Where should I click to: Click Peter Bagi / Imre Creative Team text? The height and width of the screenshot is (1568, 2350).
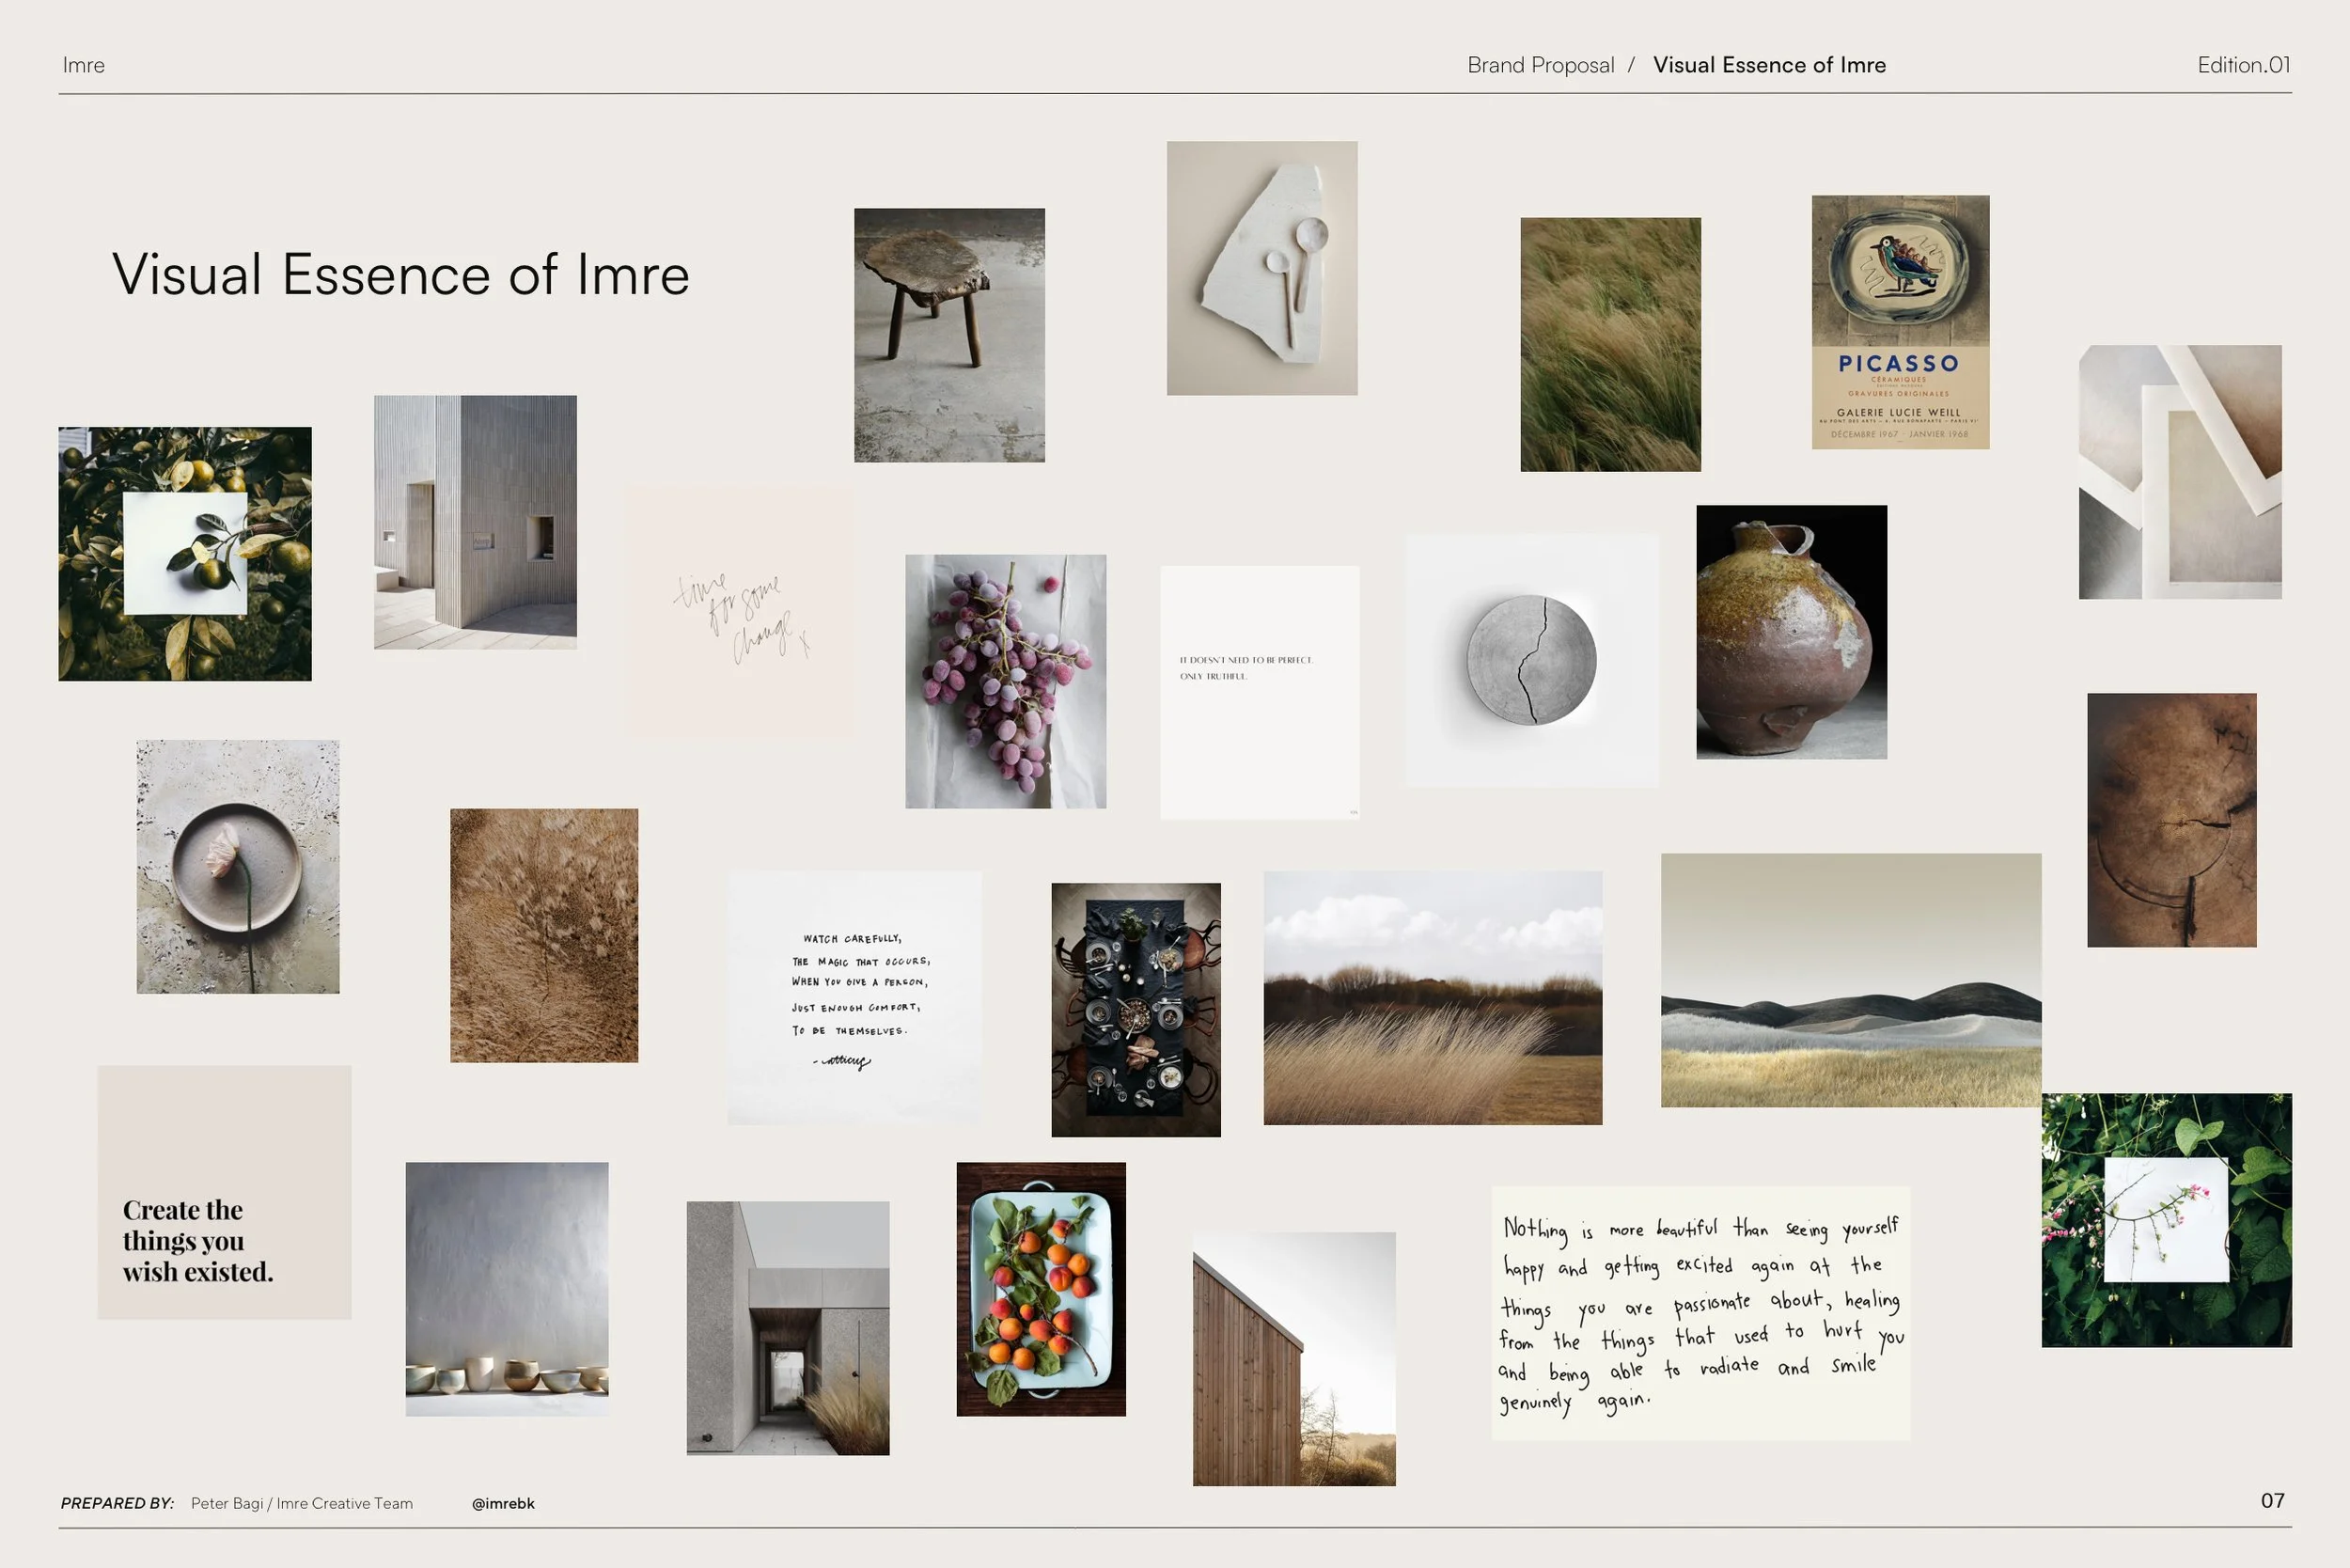coord(302,1503)
